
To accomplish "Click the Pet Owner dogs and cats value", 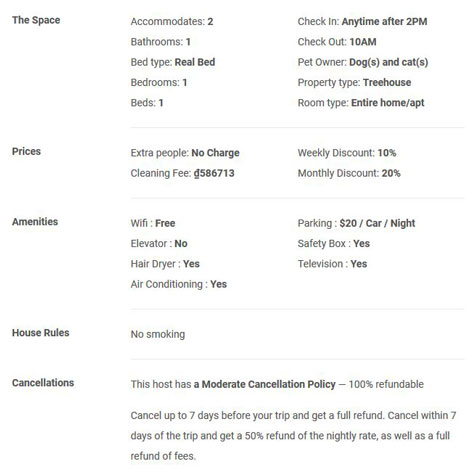I will (389, 62).
